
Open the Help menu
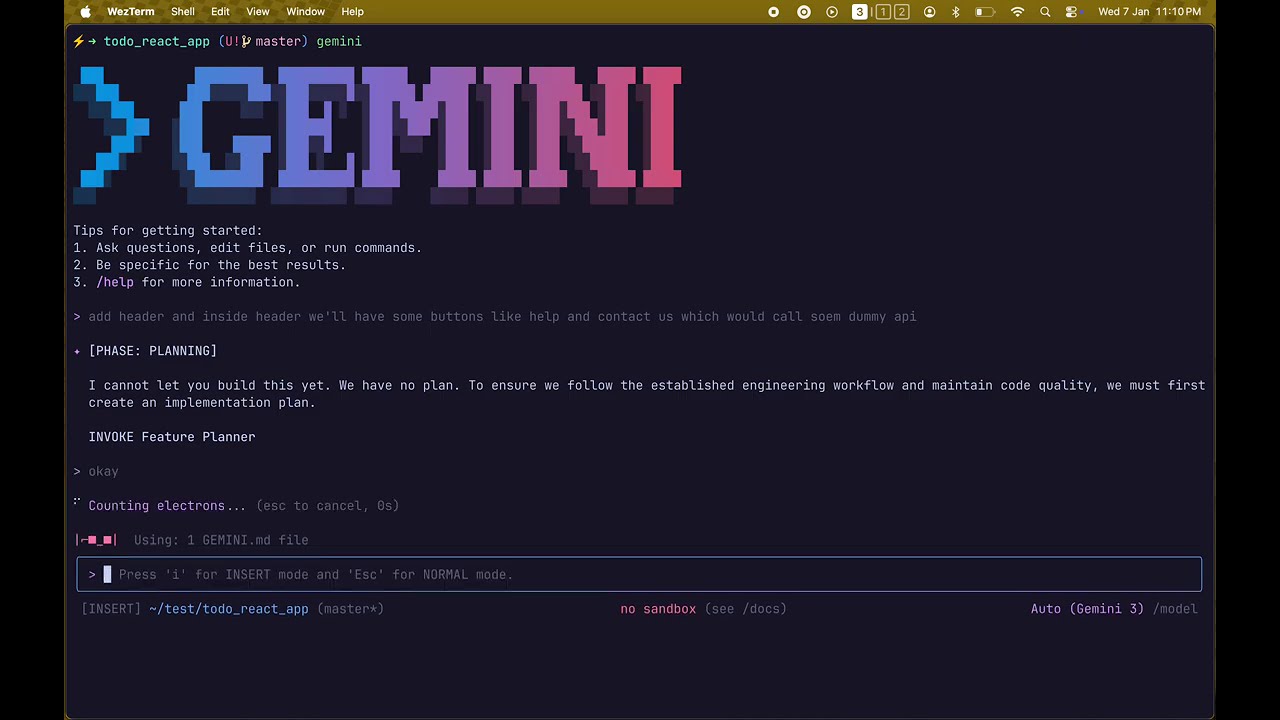coord(352,12)
